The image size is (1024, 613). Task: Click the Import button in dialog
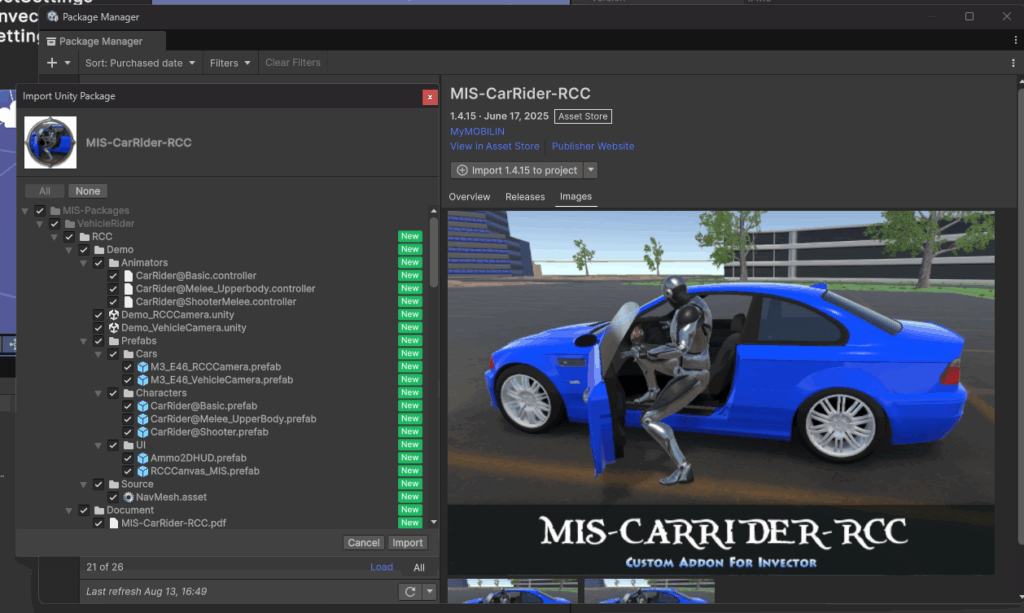(407, 543)
